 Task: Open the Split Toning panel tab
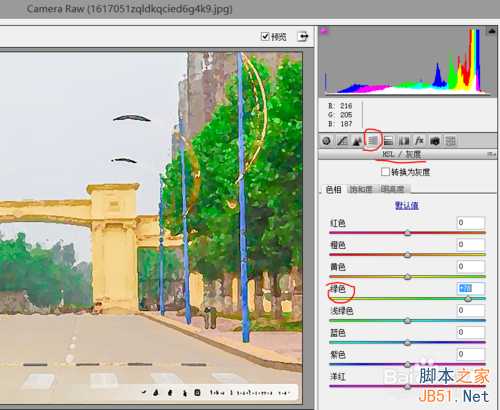[388, 141]
